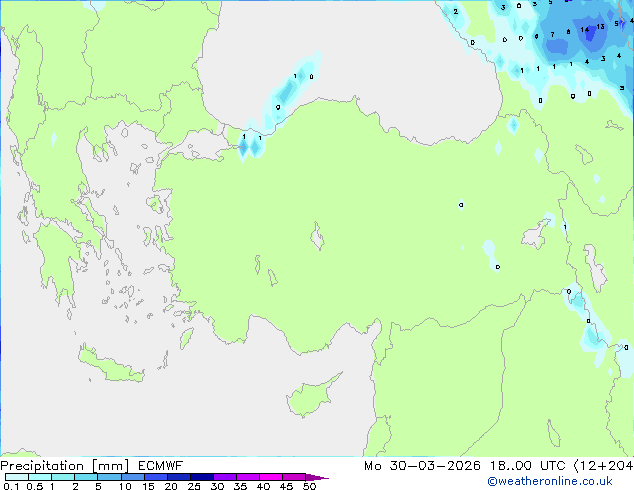The height and width of the screenshot is (490, 634).
Task: Click the '2' value on the map near the Black Sea coast
Action: tap(456, 11)
